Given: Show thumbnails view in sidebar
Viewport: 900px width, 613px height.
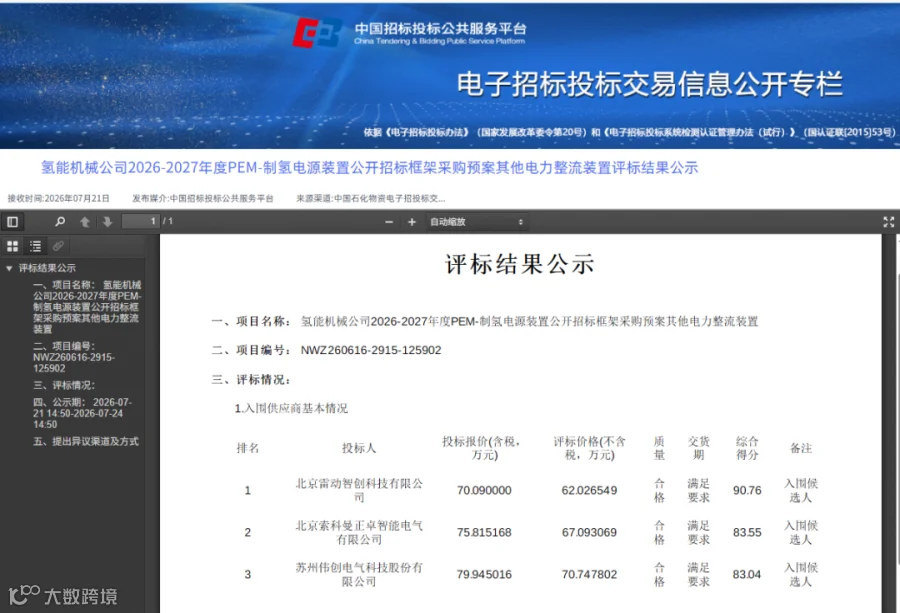Looking at the screenshot, I should [x=13, y=246].
